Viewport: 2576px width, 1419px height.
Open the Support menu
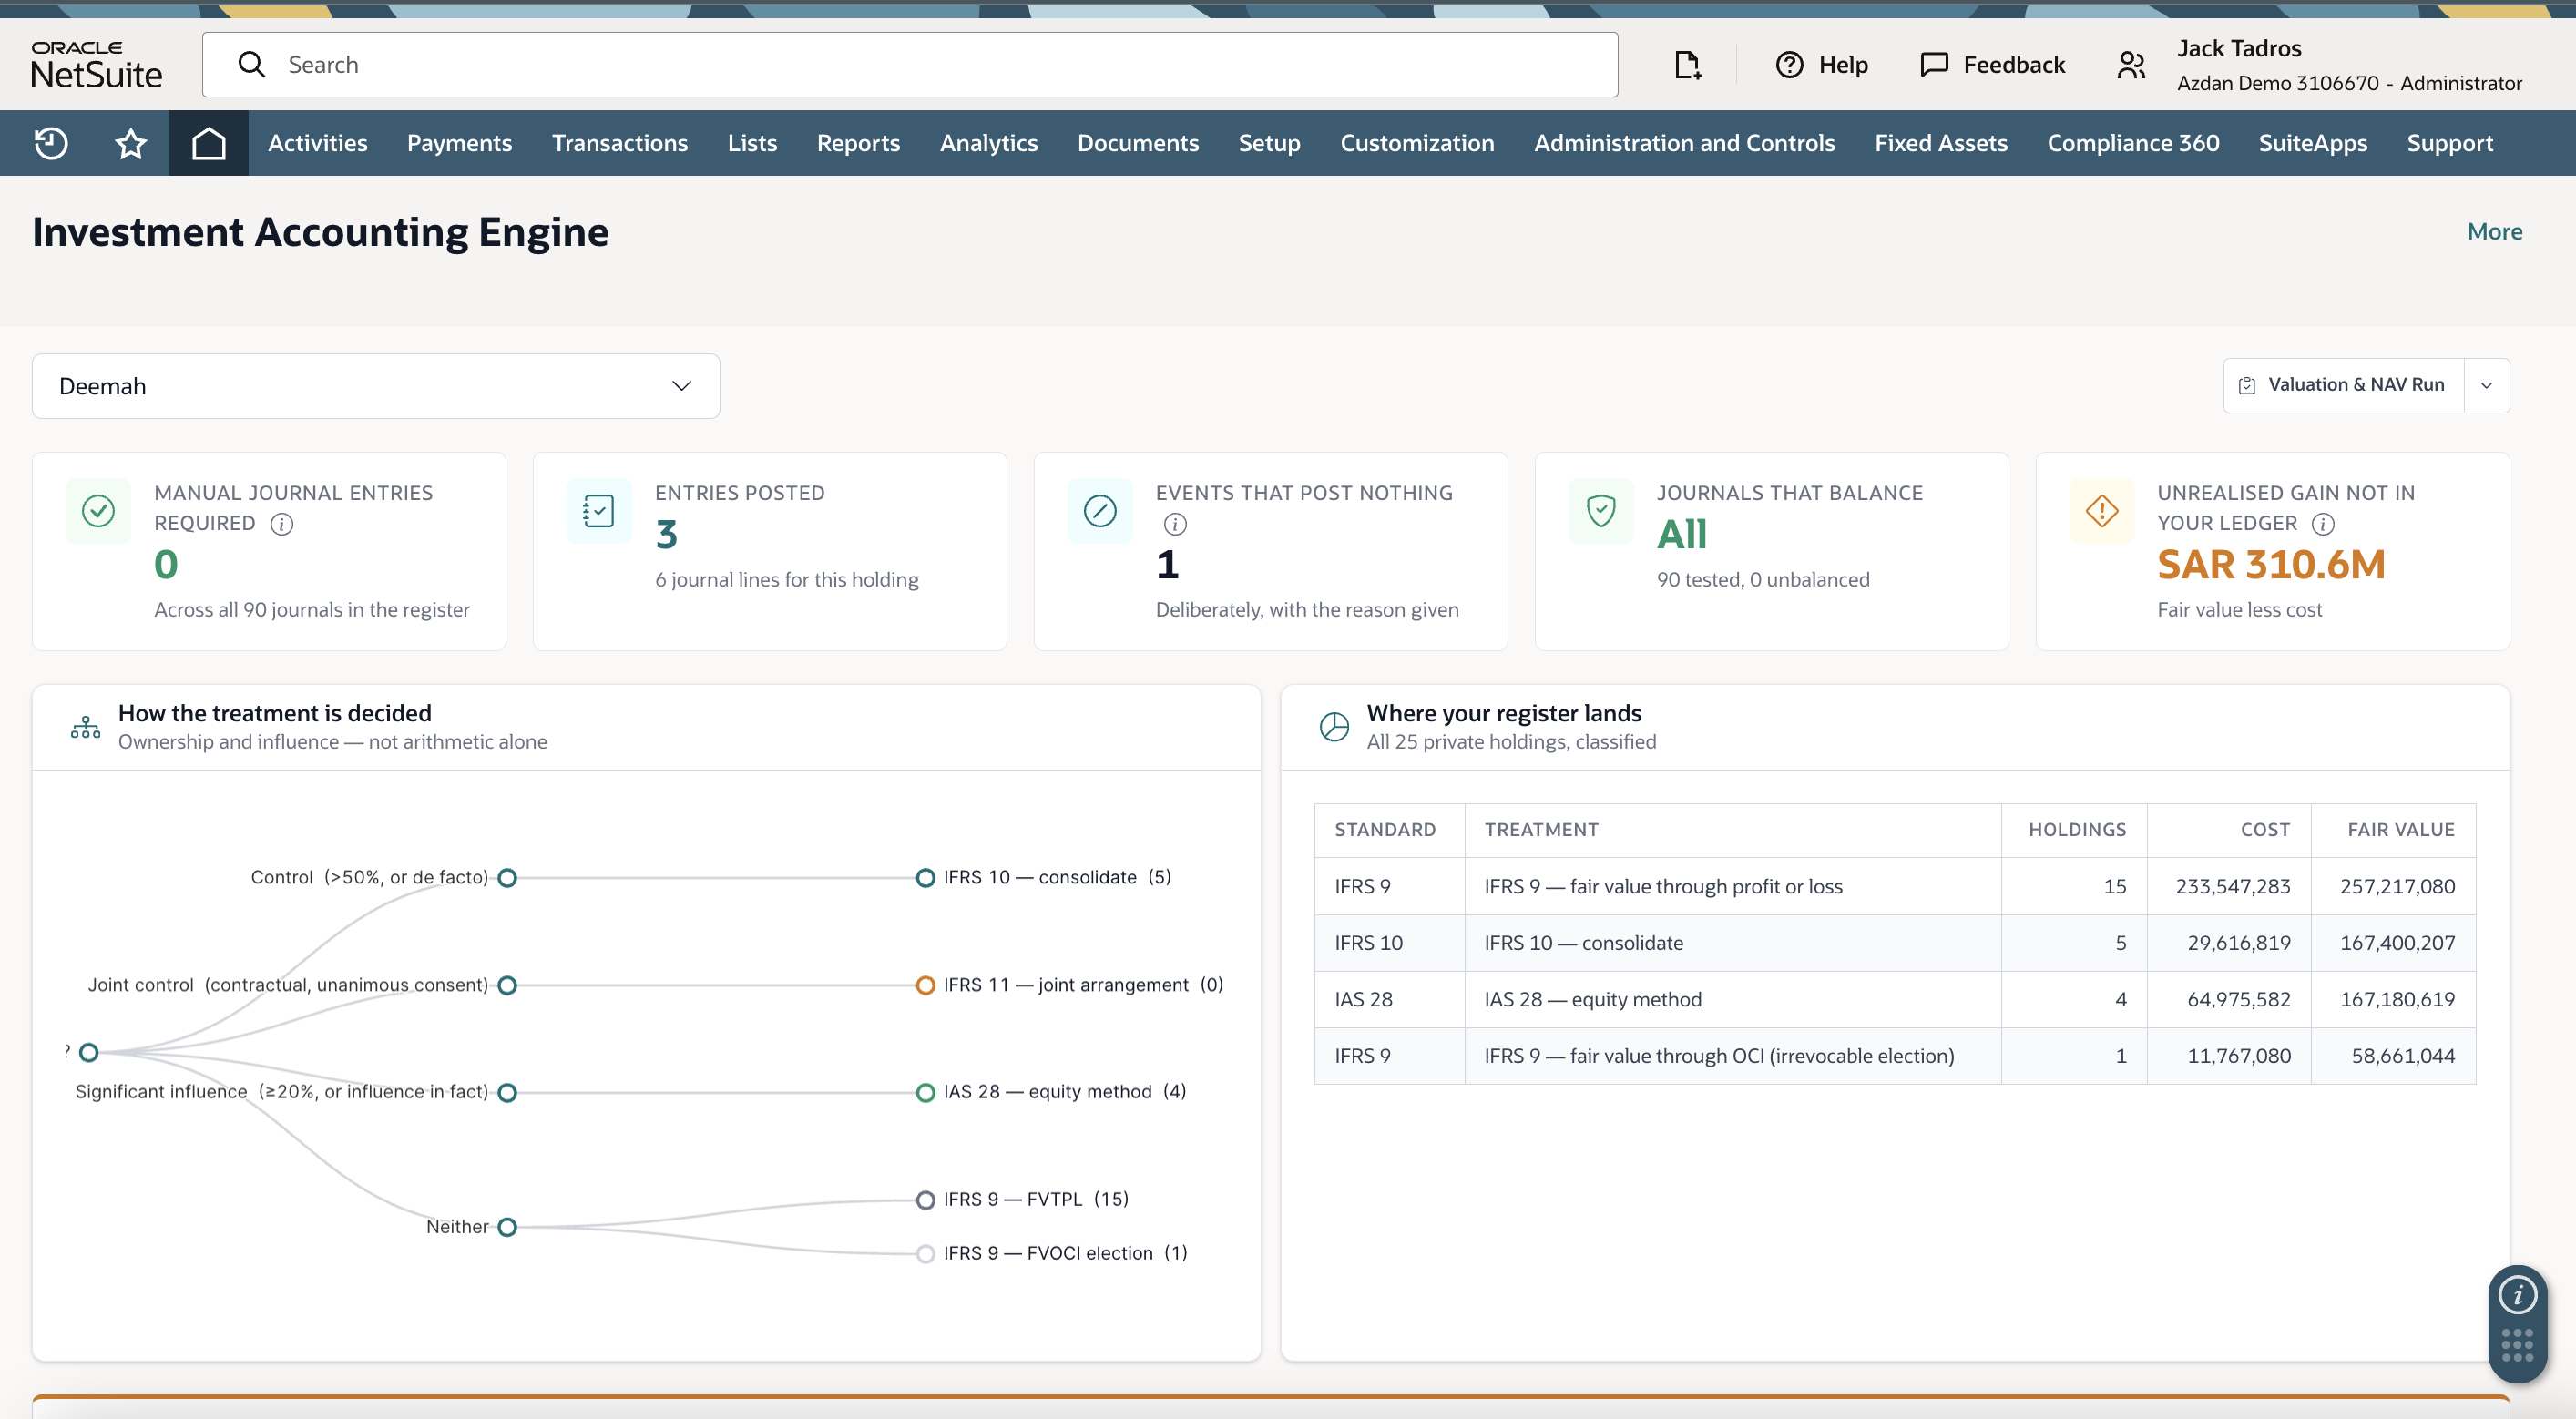pos(2449,143)
